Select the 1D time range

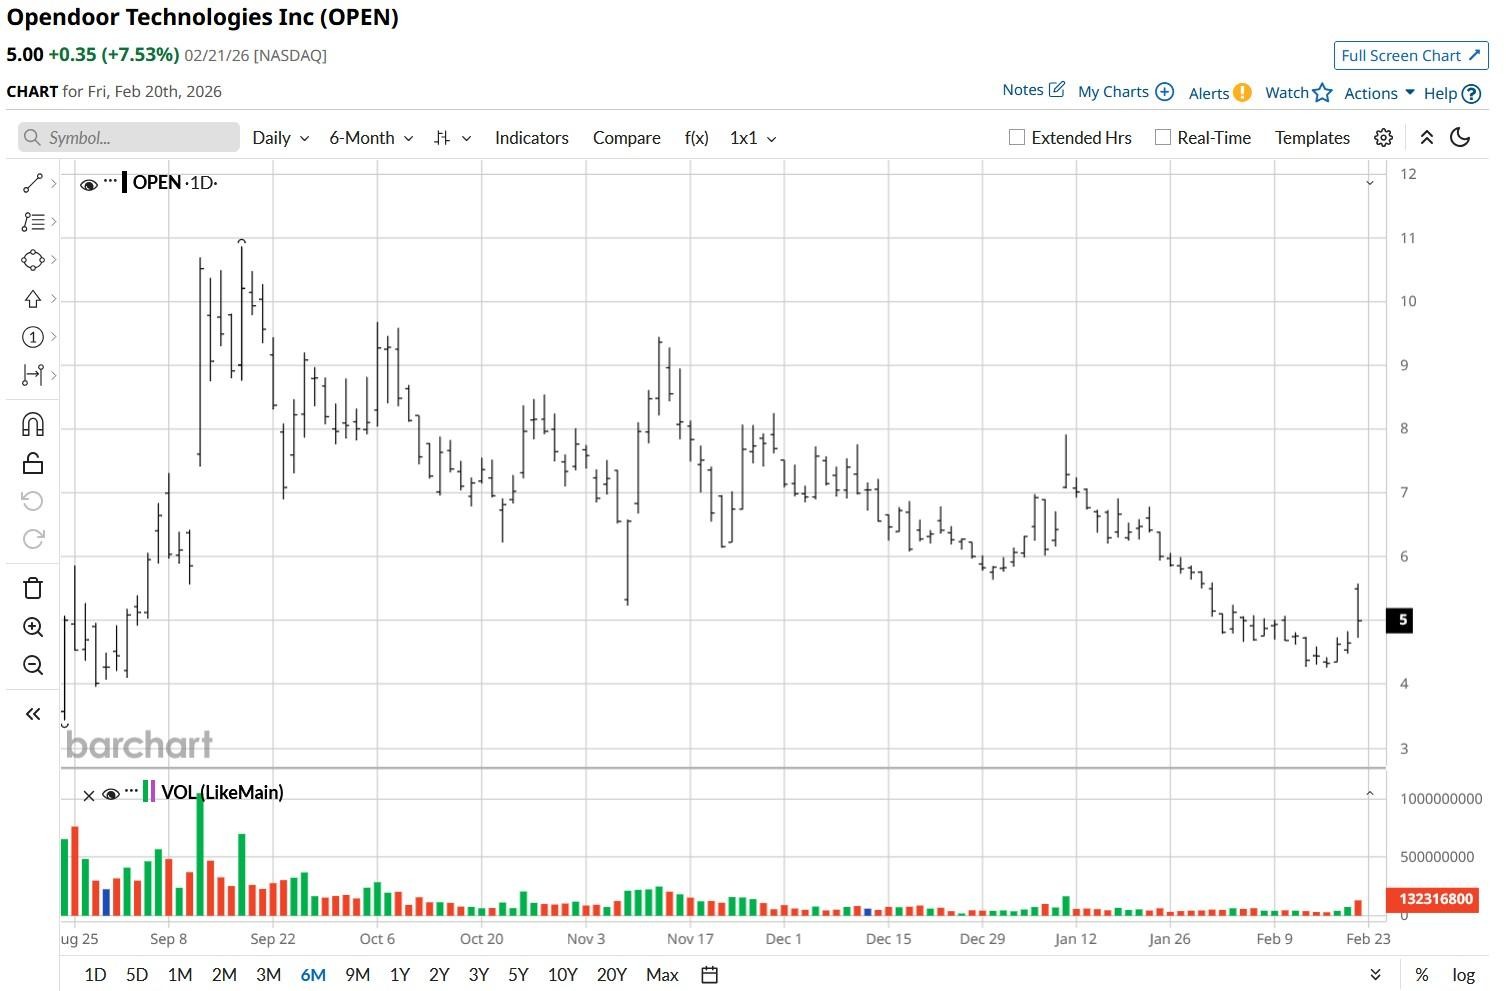click(x=95, y=975)
